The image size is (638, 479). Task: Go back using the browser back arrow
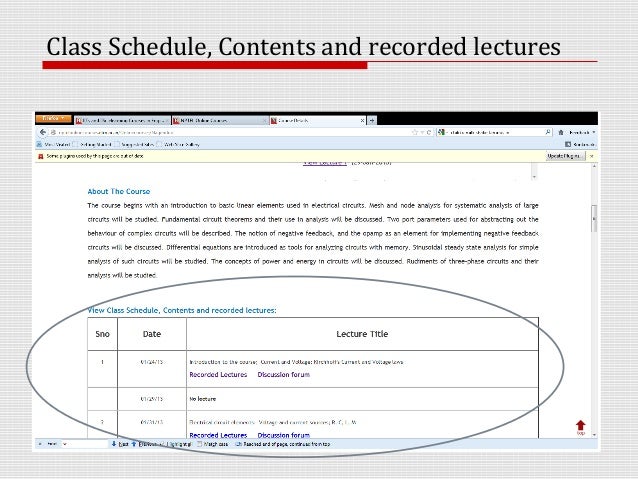point(43,132)
